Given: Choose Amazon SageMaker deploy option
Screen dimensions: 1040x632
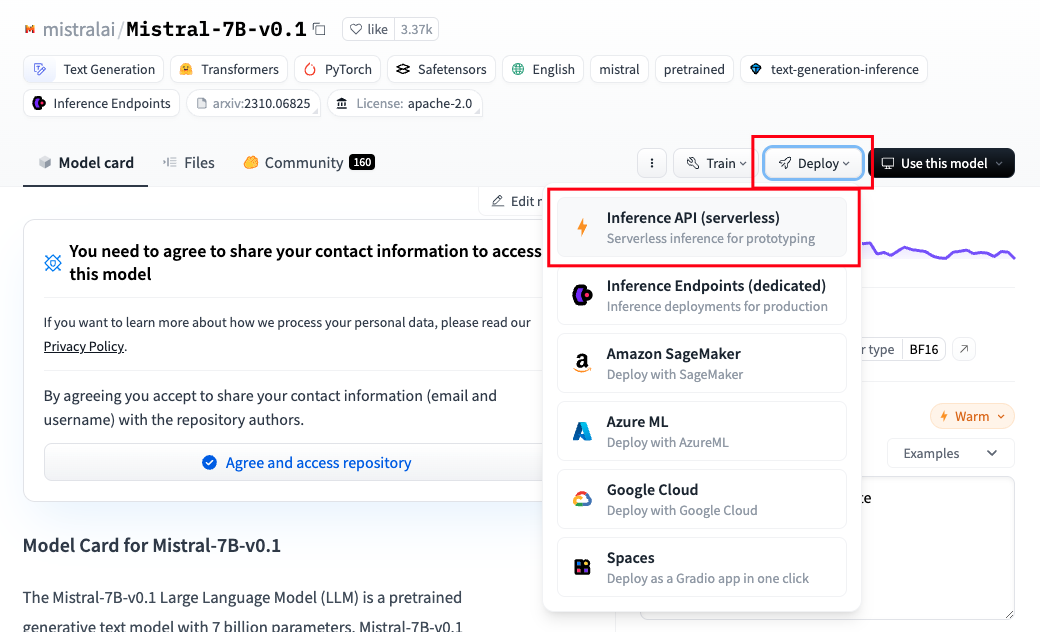Looking at the screenshot, I should click(702, 363).
